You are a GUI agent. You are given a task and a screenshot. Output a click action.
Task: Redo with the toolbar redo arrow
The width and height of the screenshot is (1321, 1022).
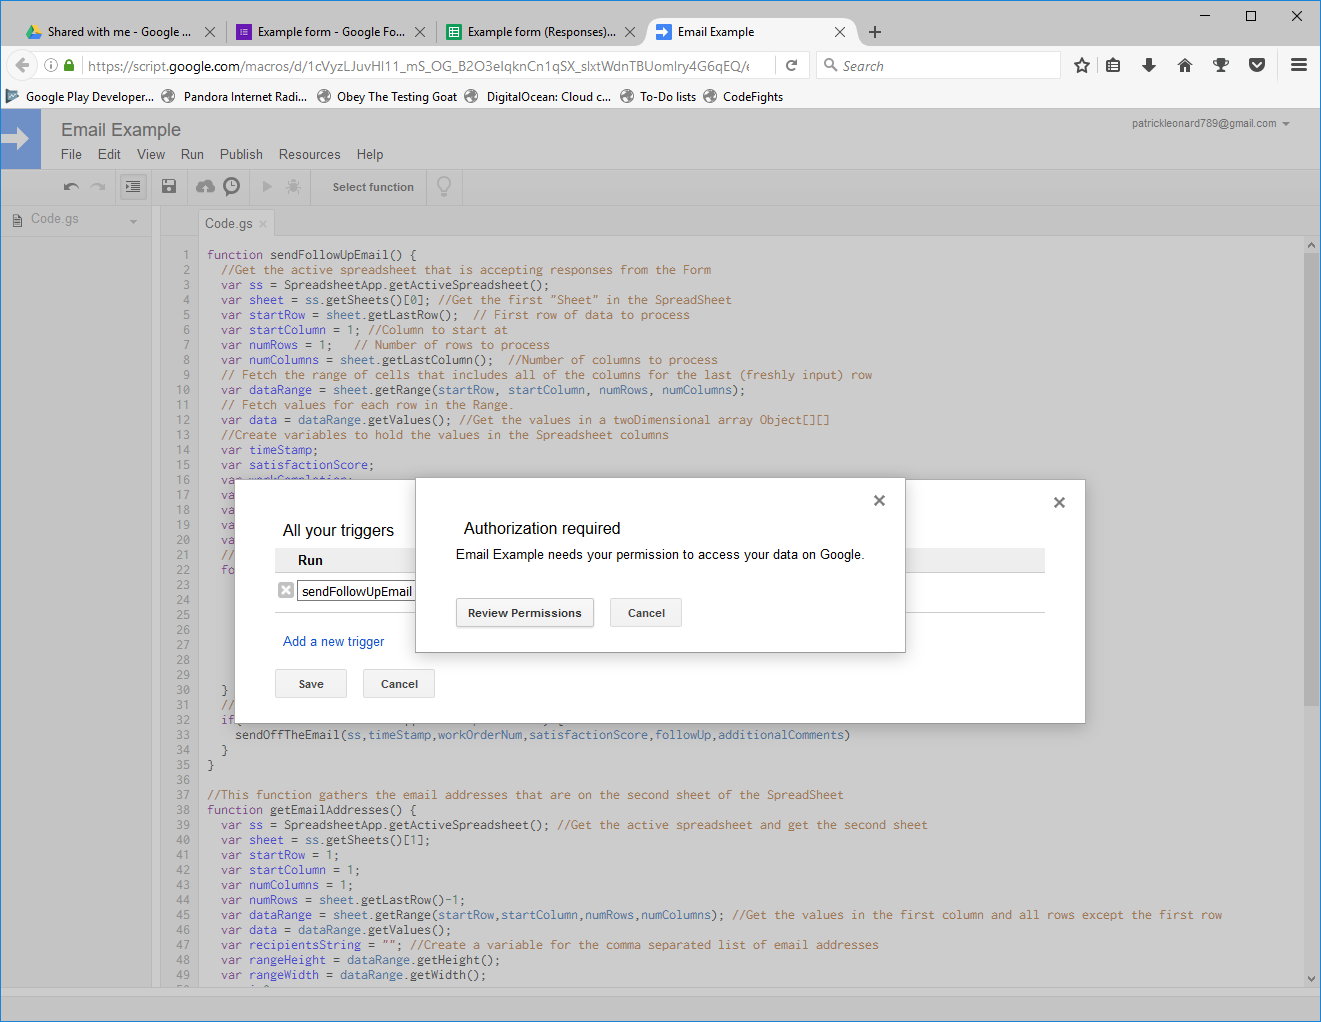click(x=98, y=187)
